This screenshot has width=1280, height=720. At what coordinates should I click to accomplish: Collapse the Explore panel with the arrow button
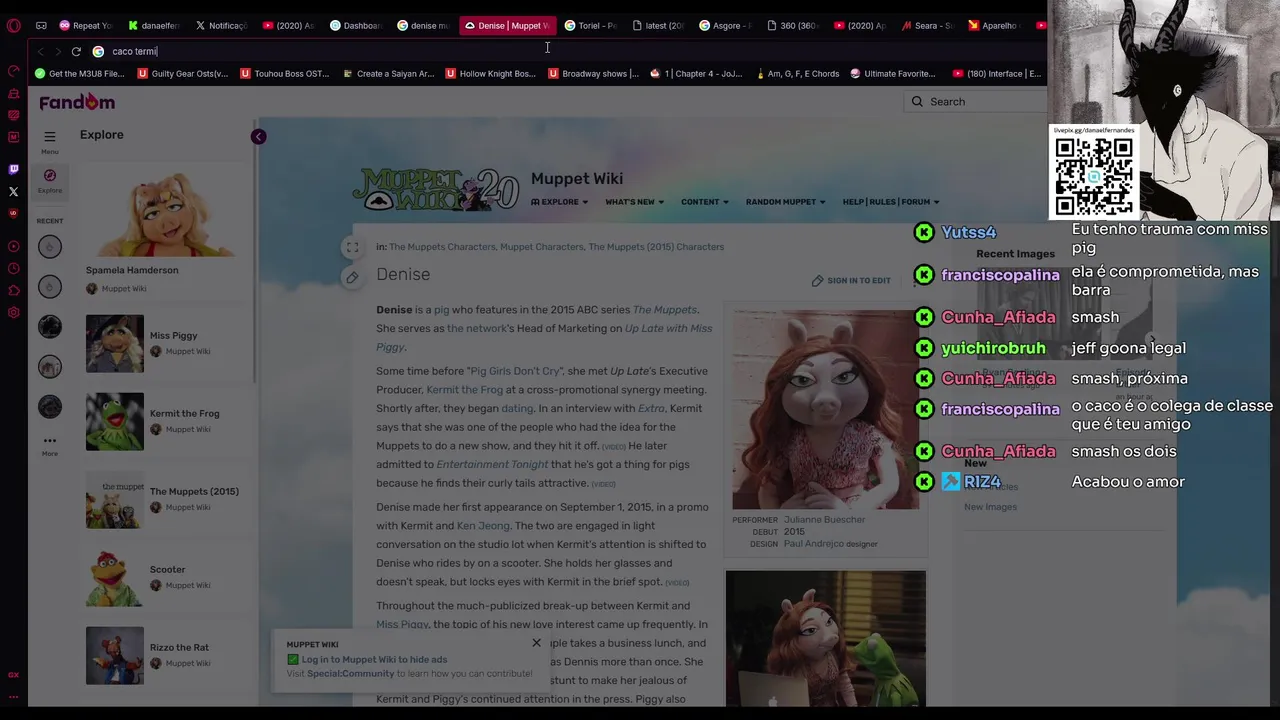point(258,137)
